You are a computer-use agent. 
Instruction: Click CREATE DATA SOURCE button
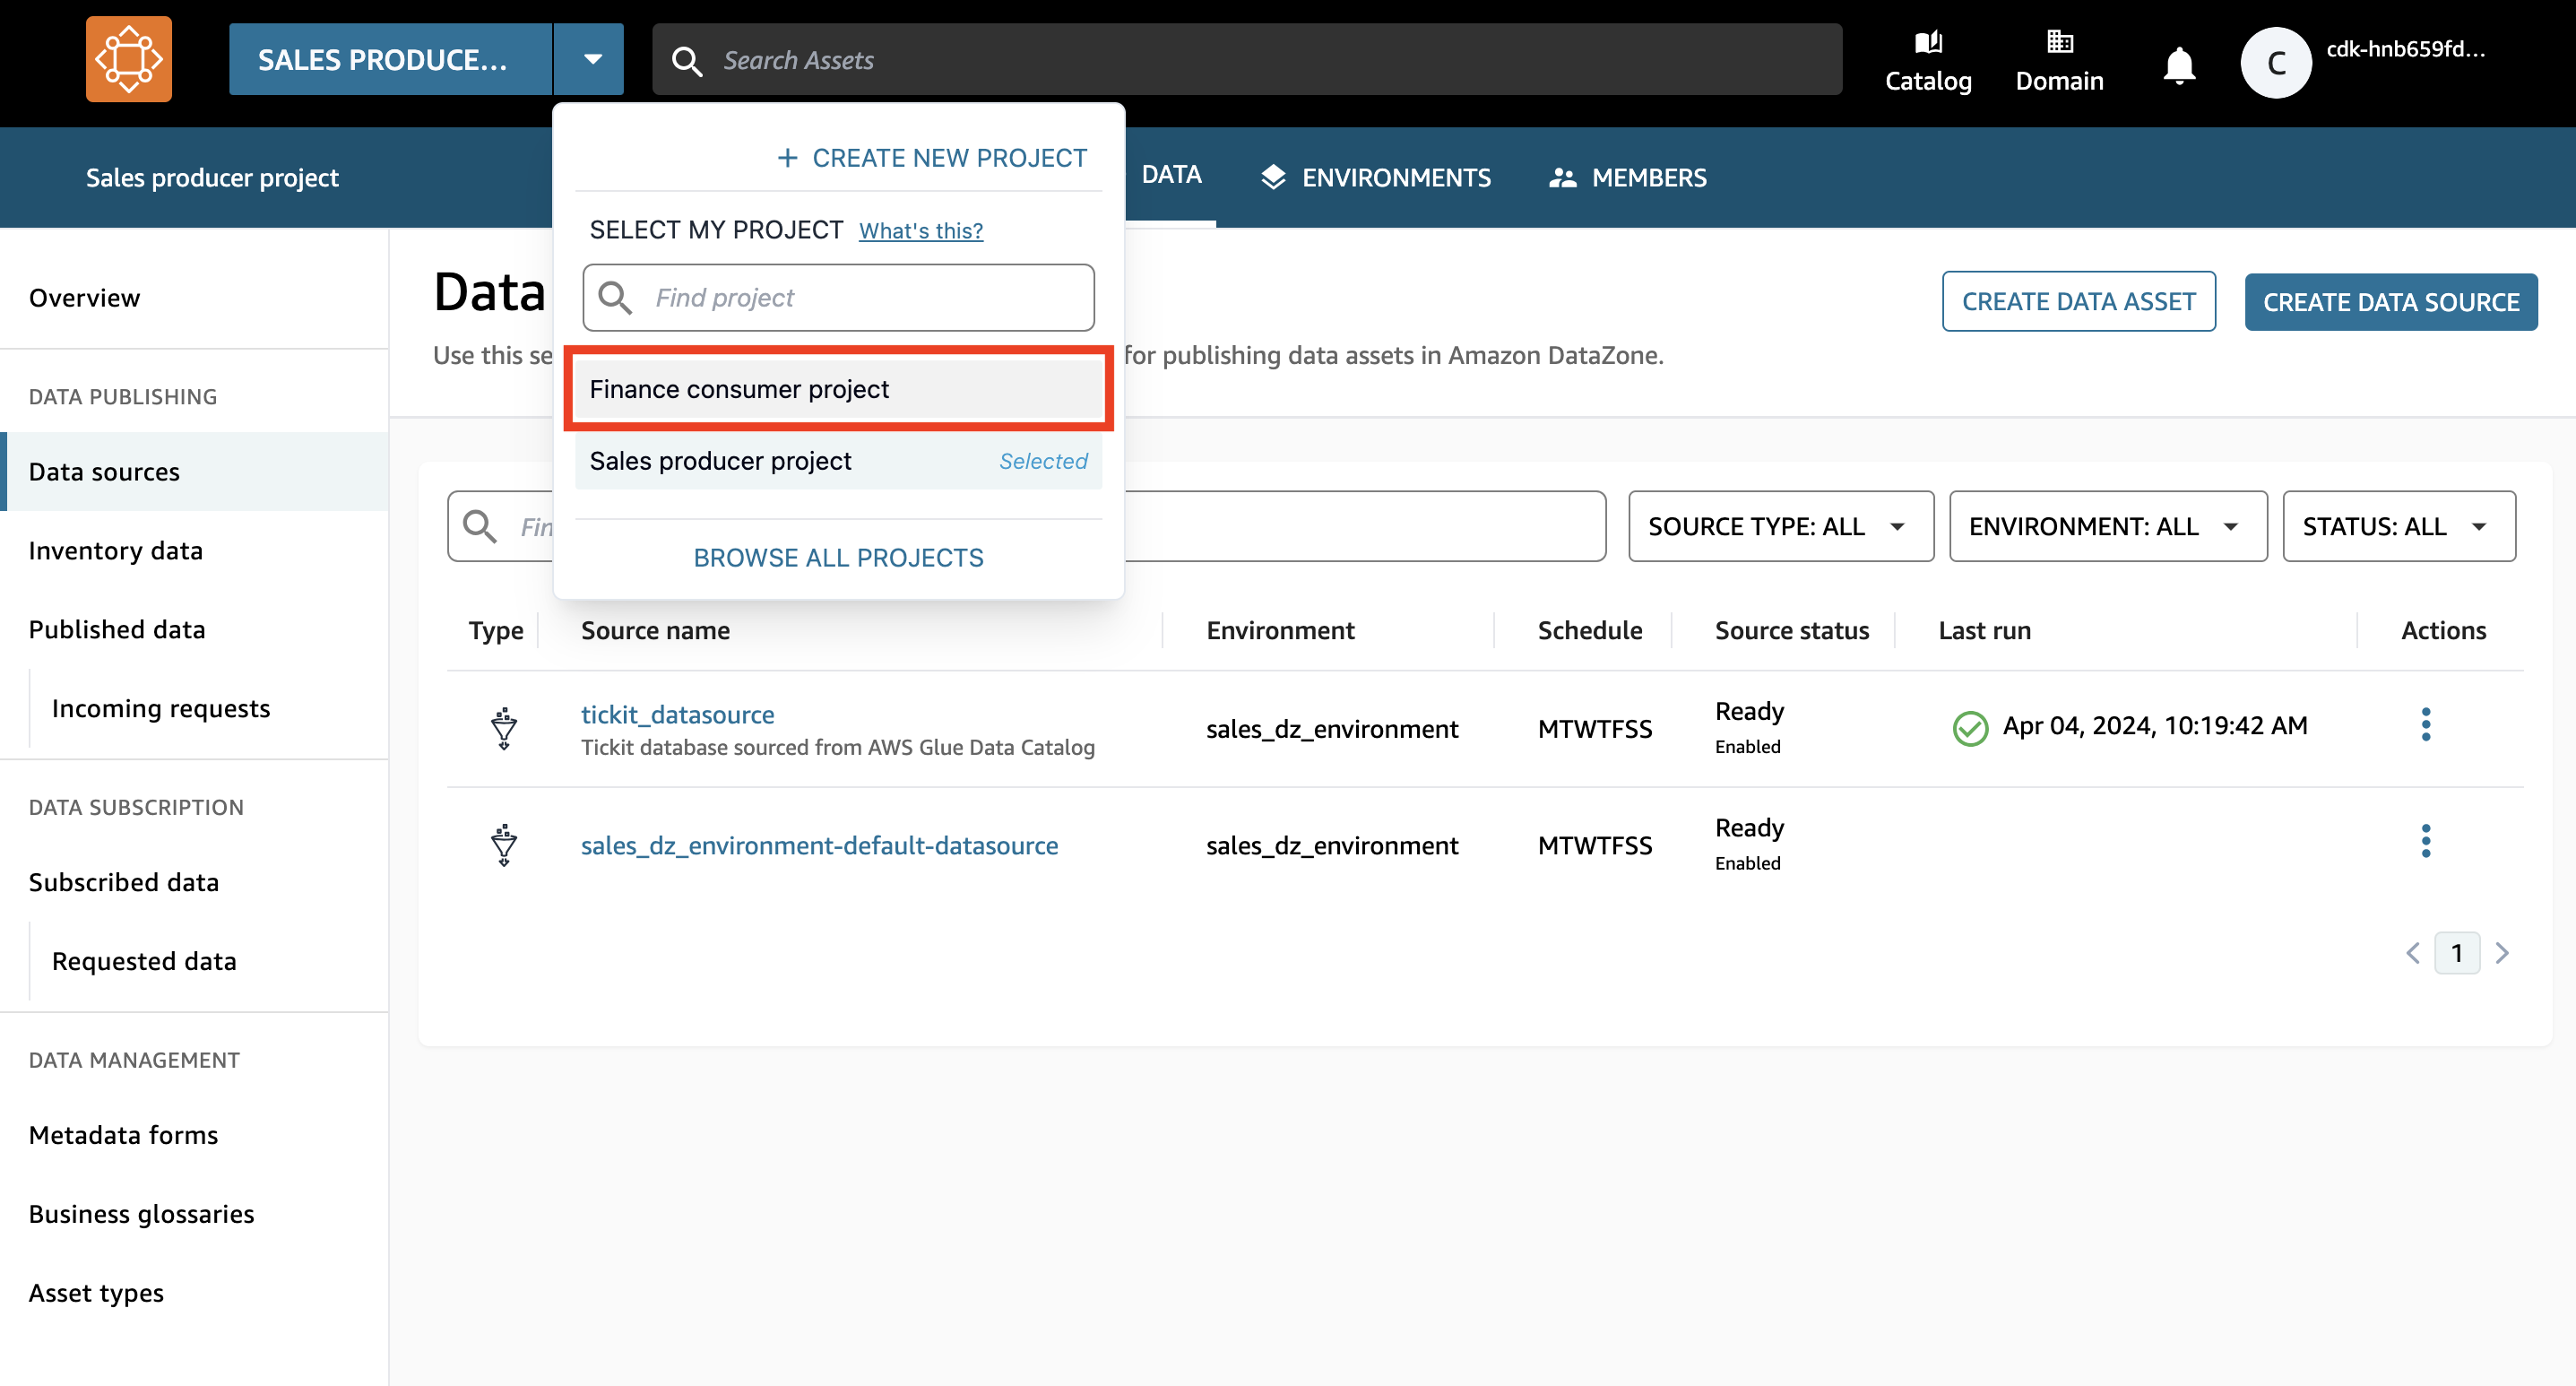pyautogui.click(x=2390, y=302)
